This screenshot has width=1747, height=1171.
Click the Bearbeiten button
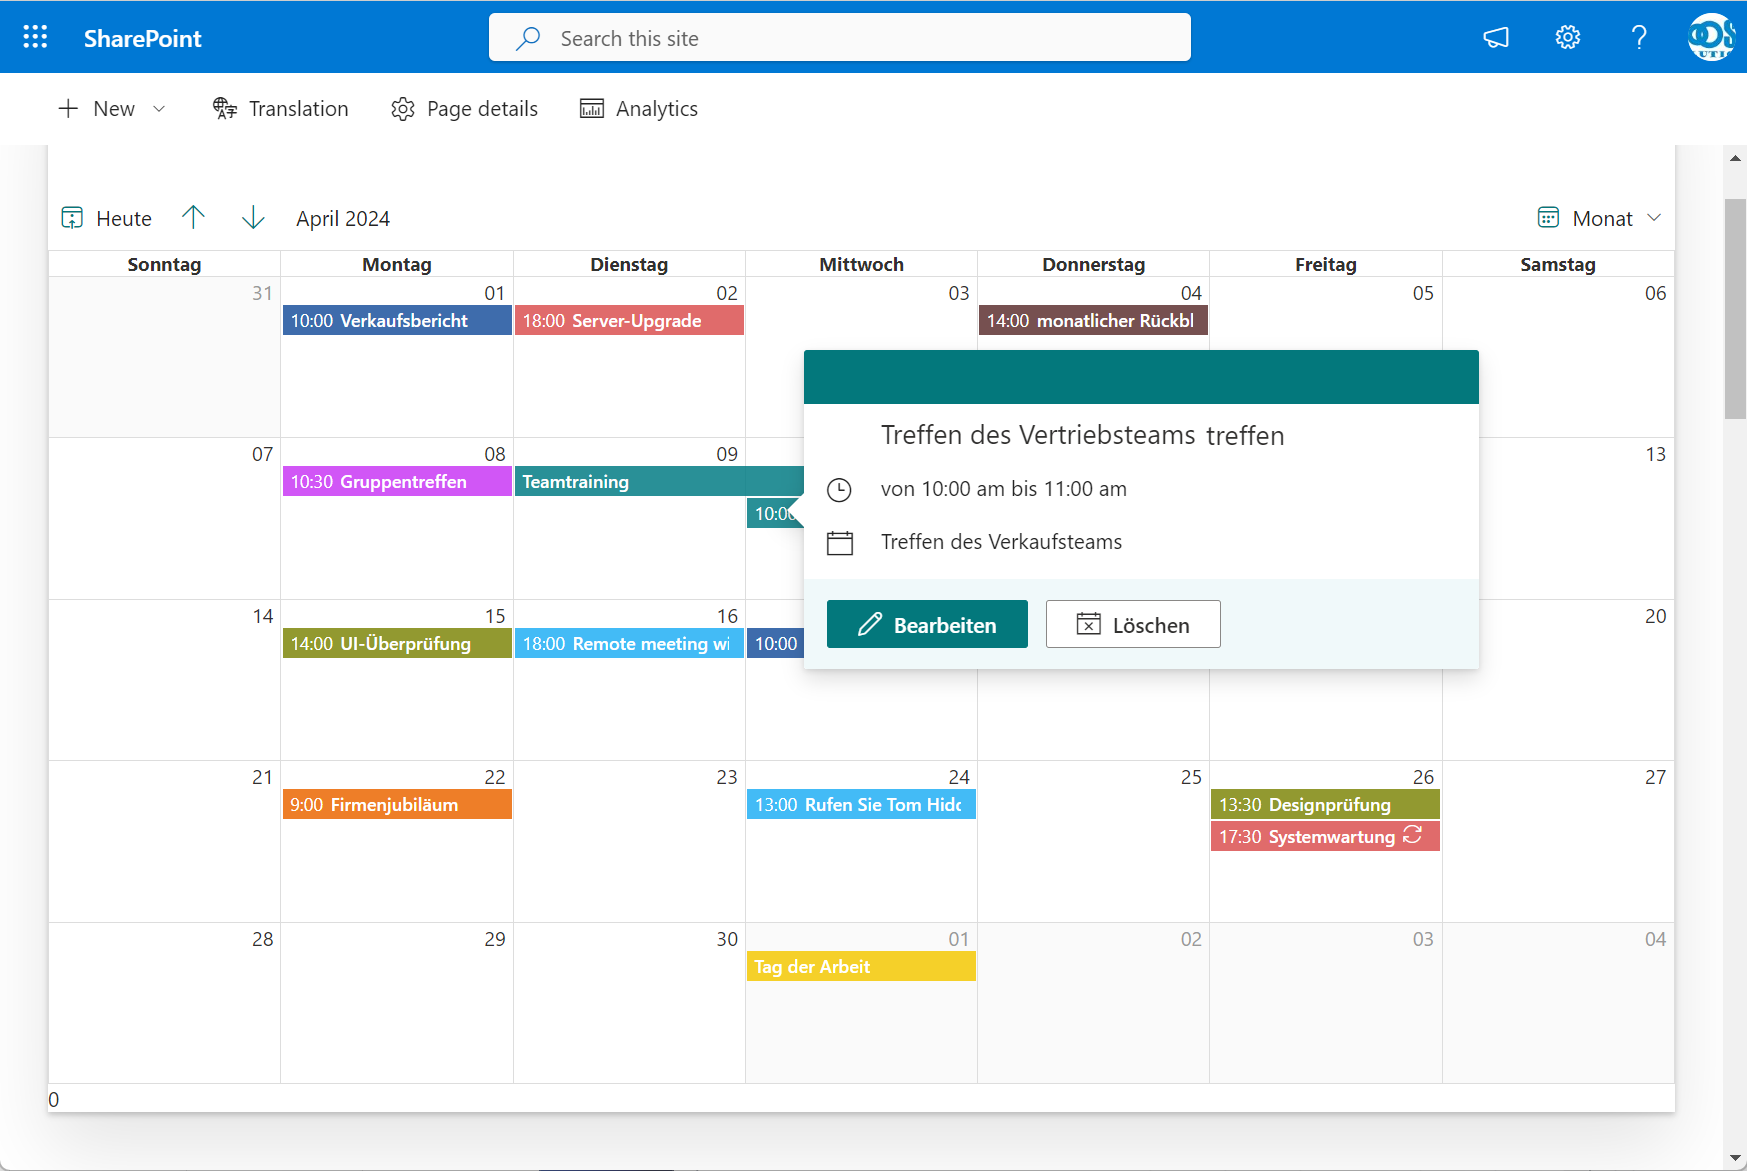[927, 625]
